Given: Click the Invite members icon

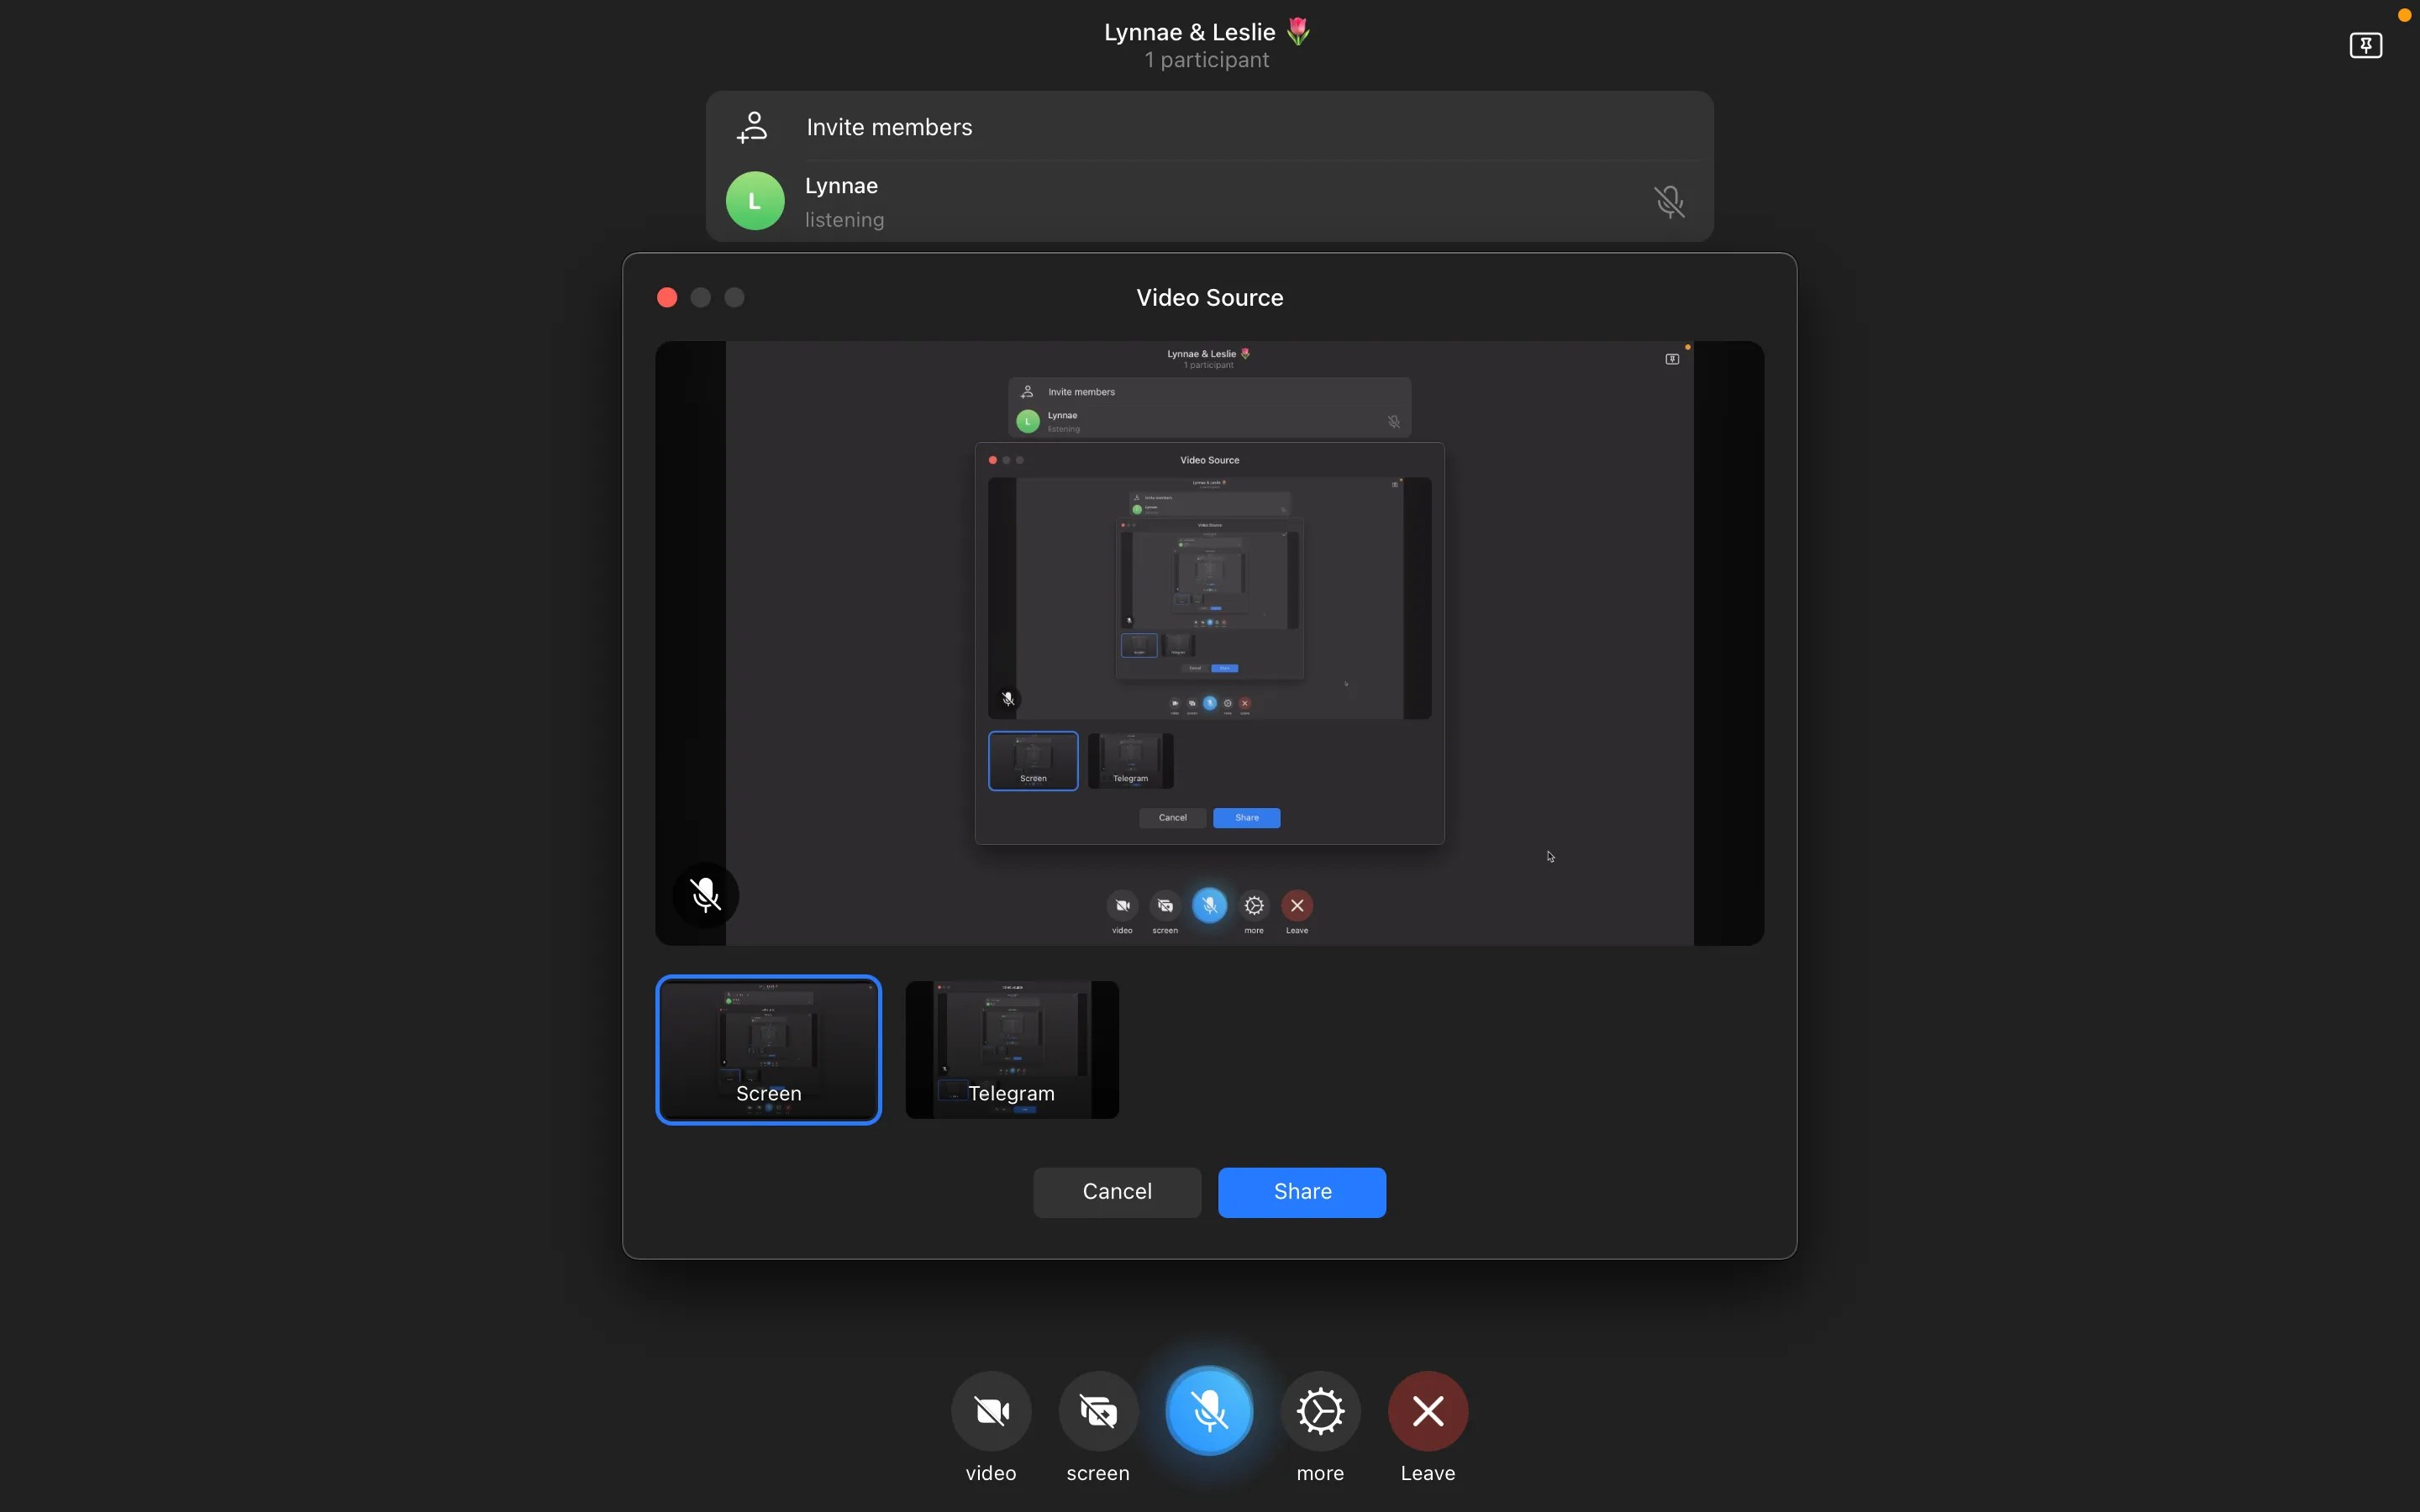Looking at the screenshot, I should coord(752,127).
